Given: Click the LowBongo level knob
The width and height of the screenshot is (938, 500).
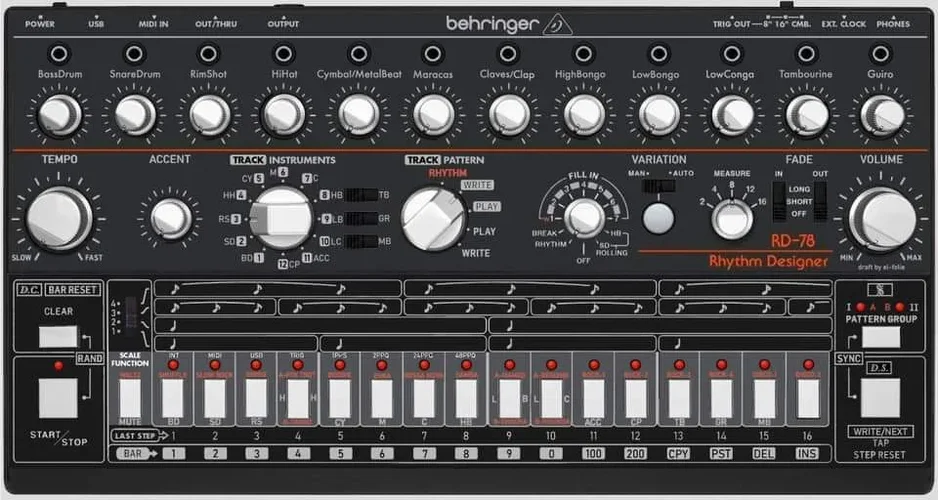Looking at the screenshot, I should (659, 115).
